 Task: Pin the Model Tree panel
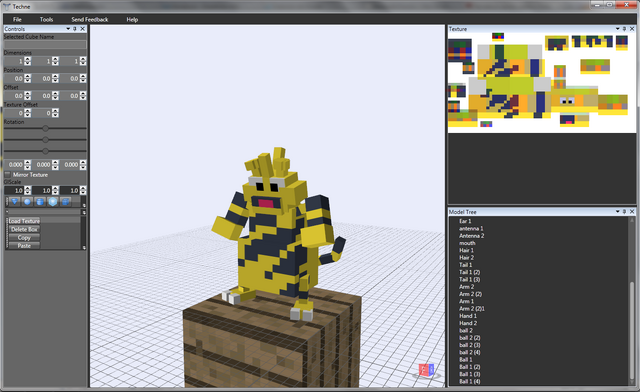(624, 212)
